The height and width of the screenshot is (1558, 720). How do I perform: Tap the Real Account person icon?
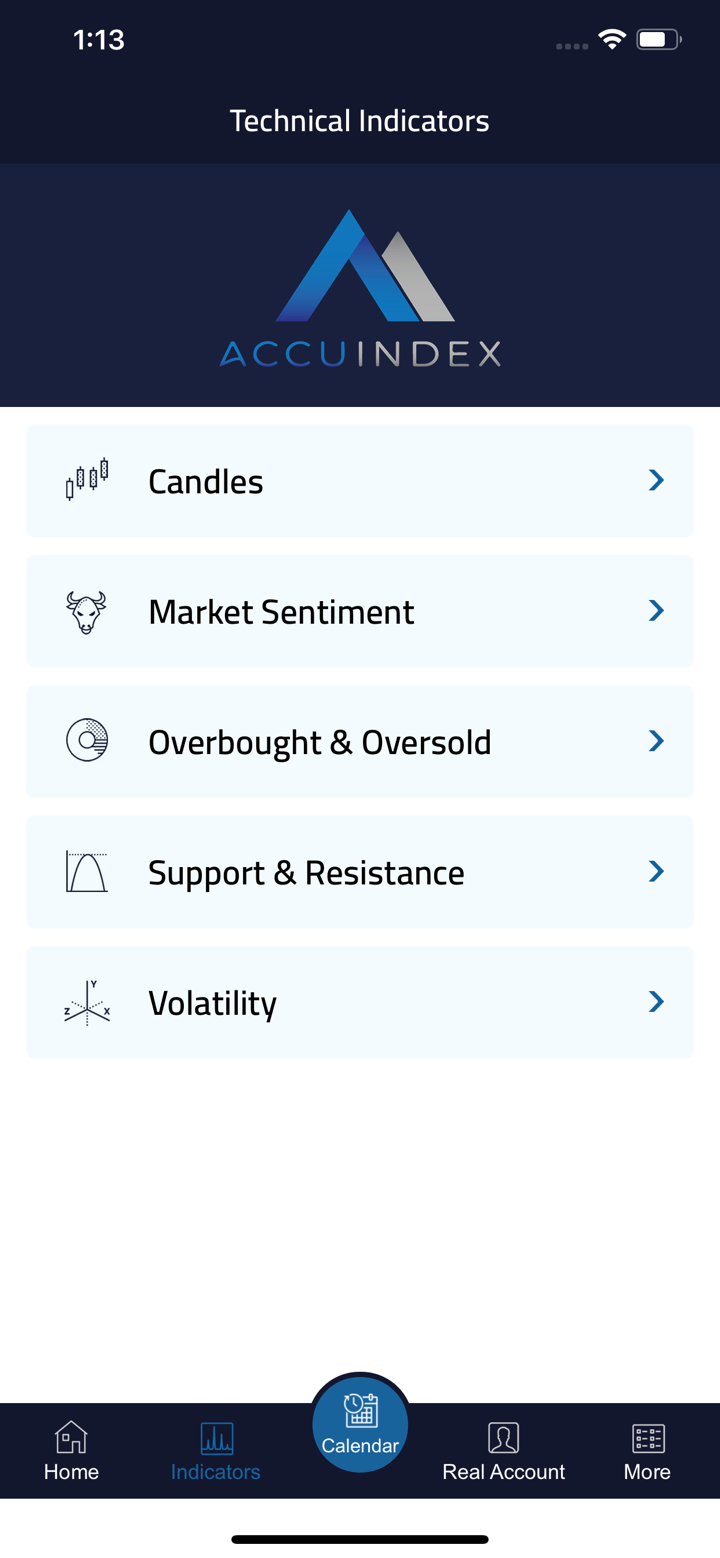pos(503,1438)
